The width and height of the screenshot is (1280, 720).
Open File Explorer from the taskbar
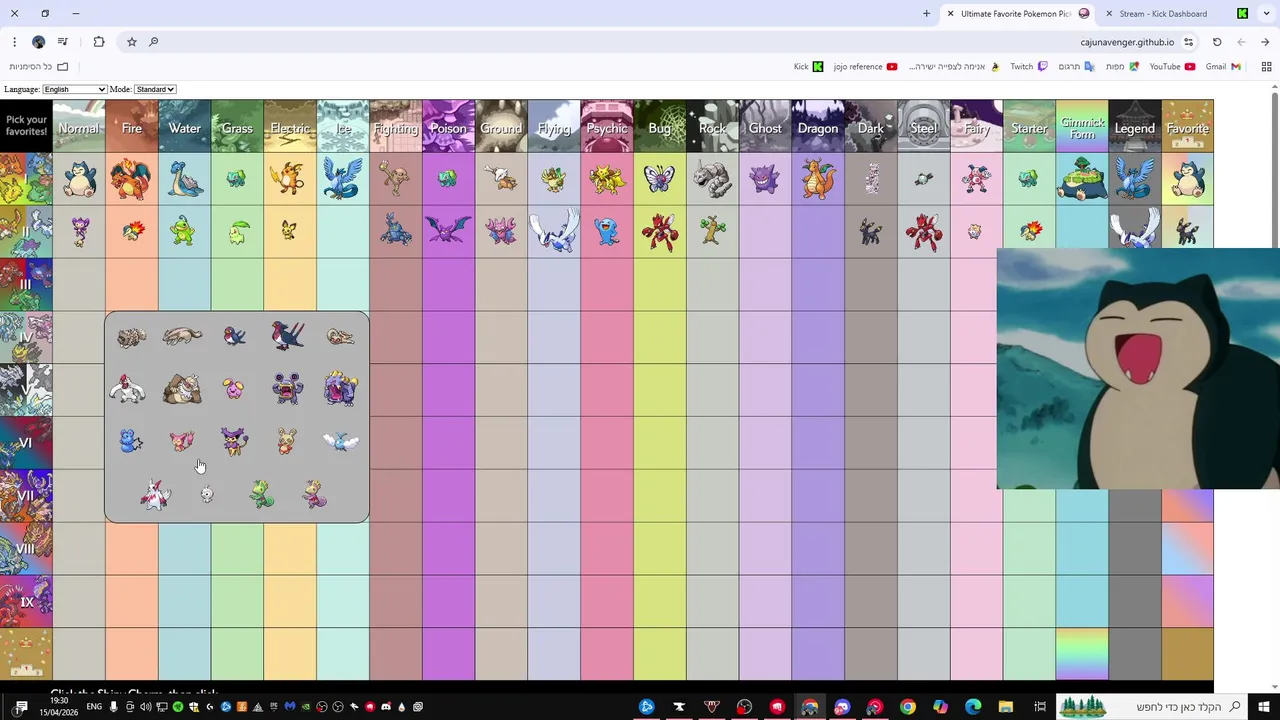[x=1006, y=707]
